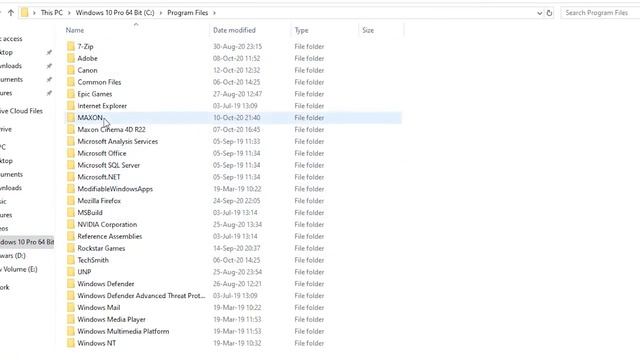Click the Adobe folder icon
The width and height of the screenshot is (640, 360).
71,58
